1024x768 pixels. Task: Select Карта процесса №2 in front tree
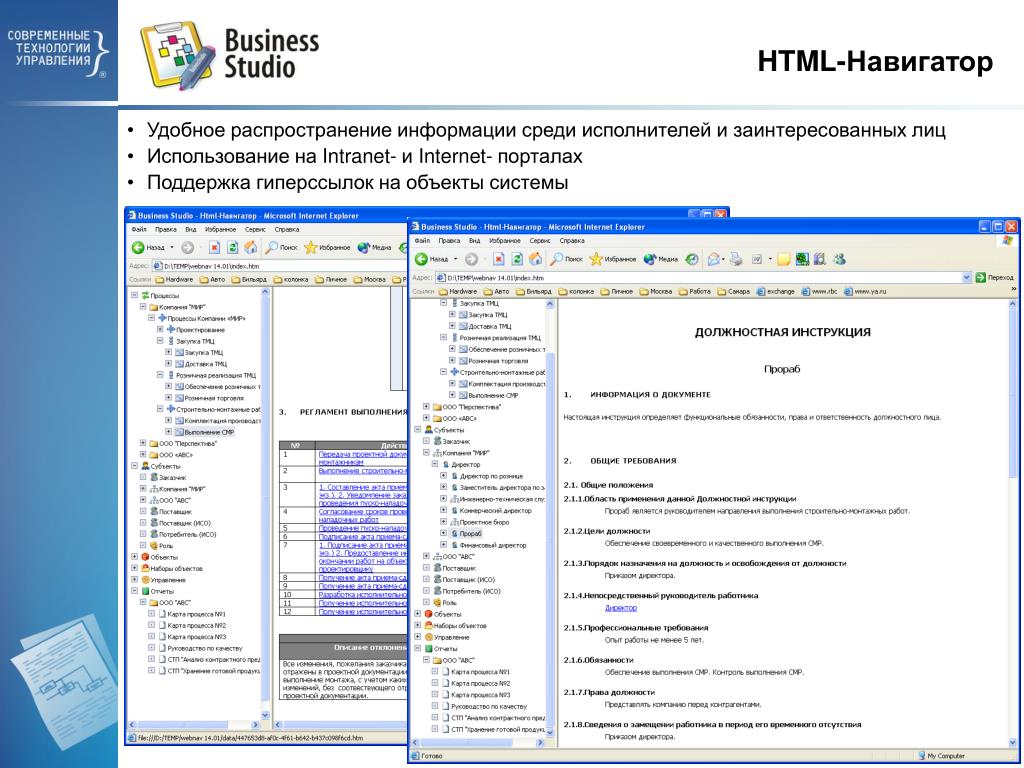click(480, 683)
